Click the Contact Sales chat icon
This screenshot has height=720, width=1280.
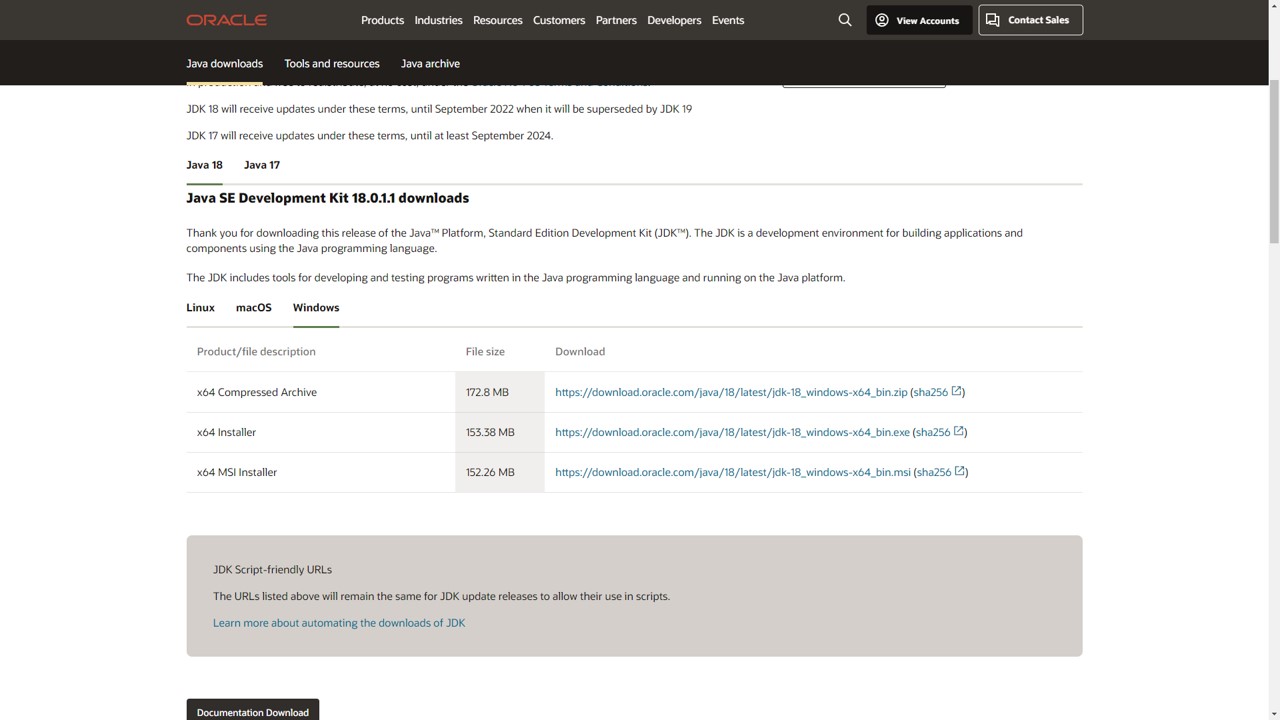(992, 20)
